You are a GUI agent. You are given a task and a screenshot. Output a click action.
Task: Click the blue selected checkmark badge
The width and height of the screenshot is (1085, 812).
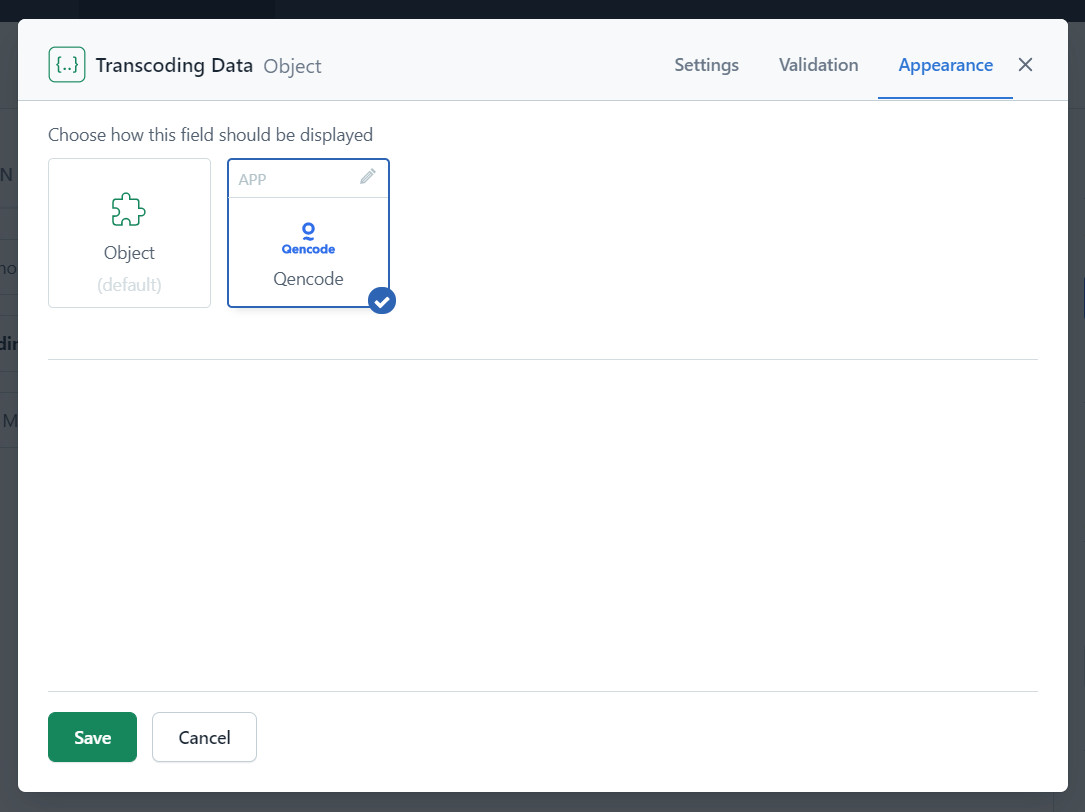point(381,301)
